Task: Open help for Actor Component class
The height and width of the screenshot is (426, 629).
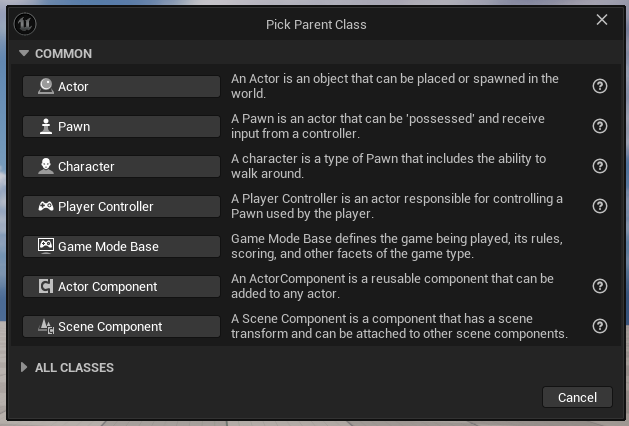Action: (x=600, y=286)
